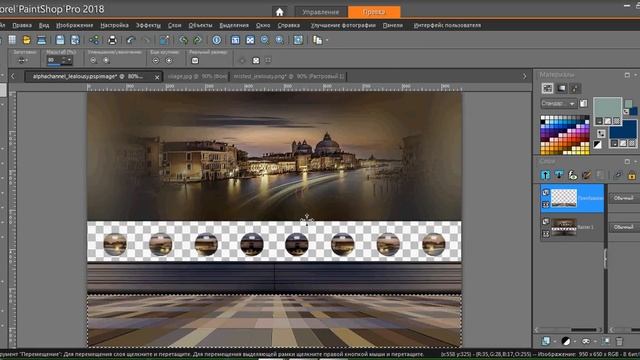Select the Swatches tab in Materials
This screenshot has height=360, width=640.
(576, 88)
